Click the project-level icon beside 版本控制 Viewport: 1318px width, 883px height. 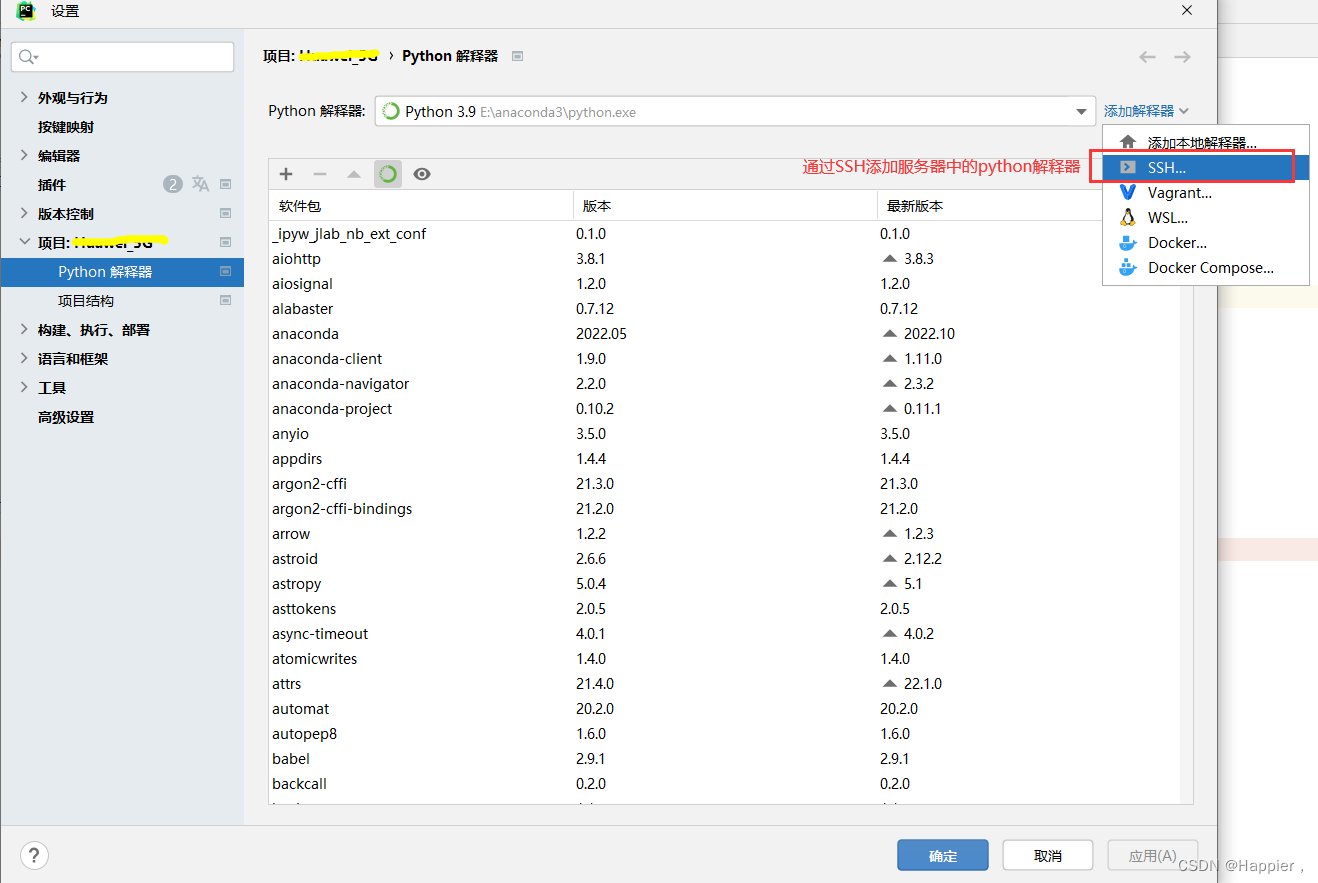tap(225, 213)
